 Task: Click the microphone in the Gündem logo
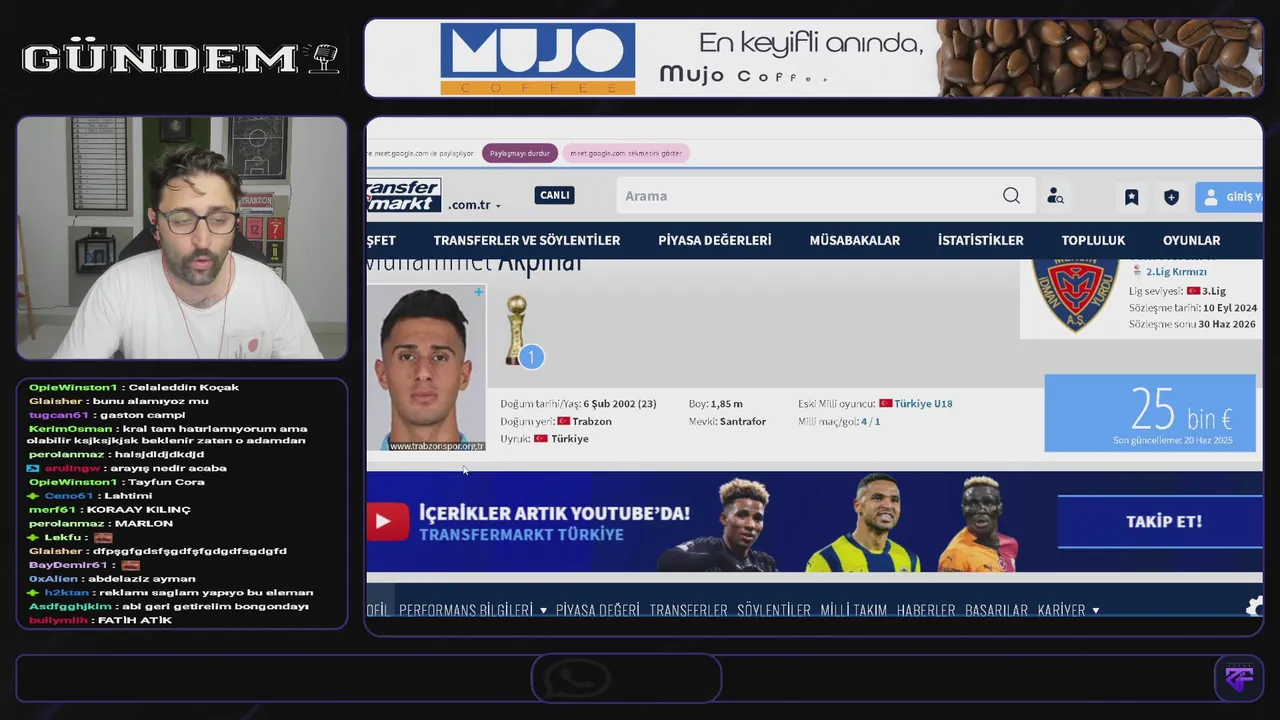325,58
